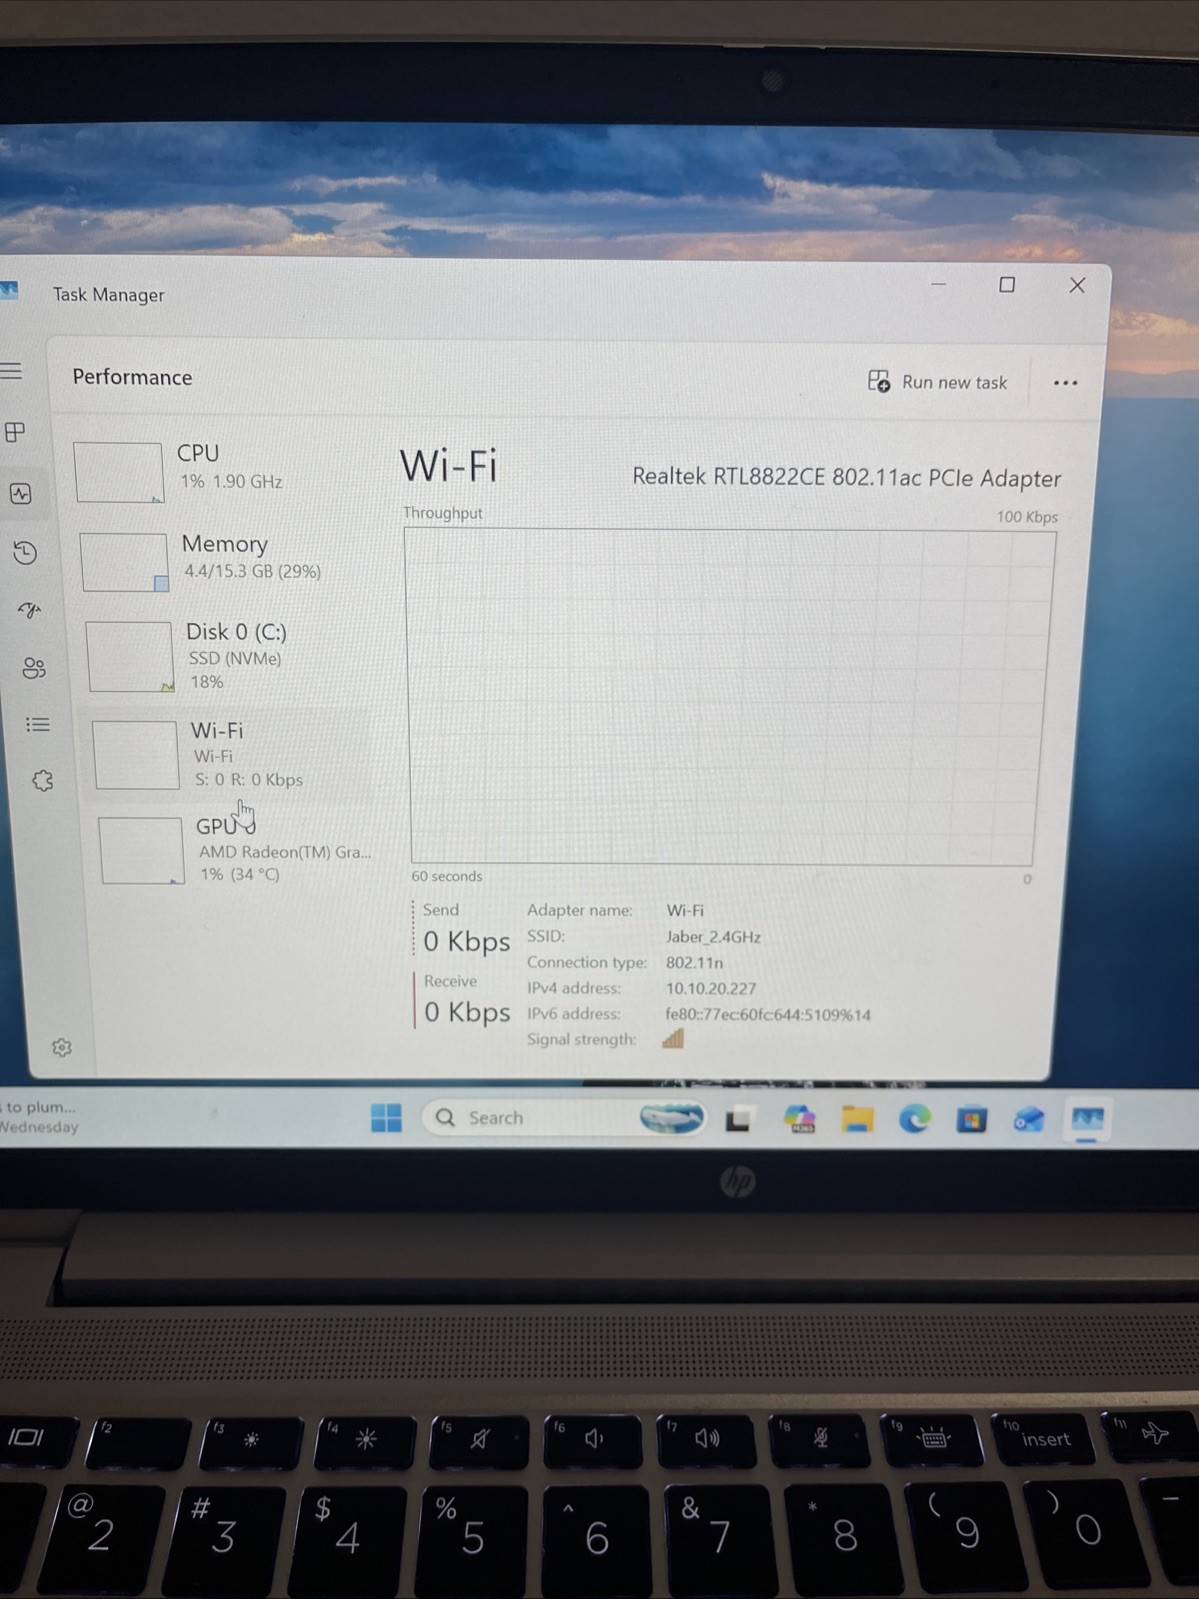
Task: Open Microsoft Store from taskbar
Action: 971,1119
